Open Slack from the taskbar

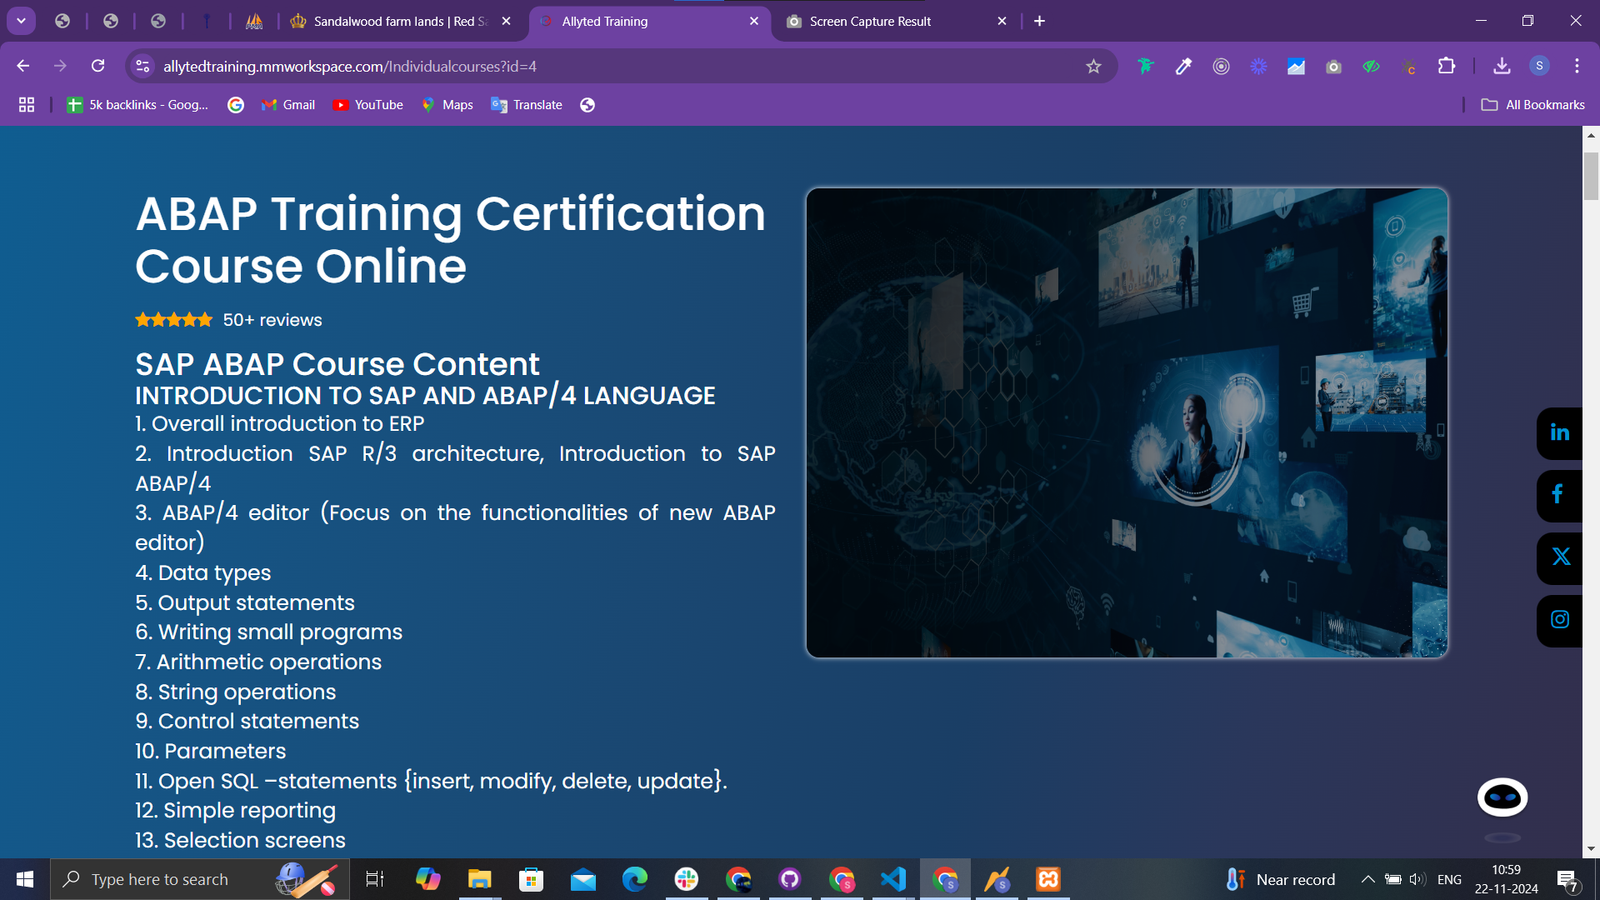pos(686,879)
